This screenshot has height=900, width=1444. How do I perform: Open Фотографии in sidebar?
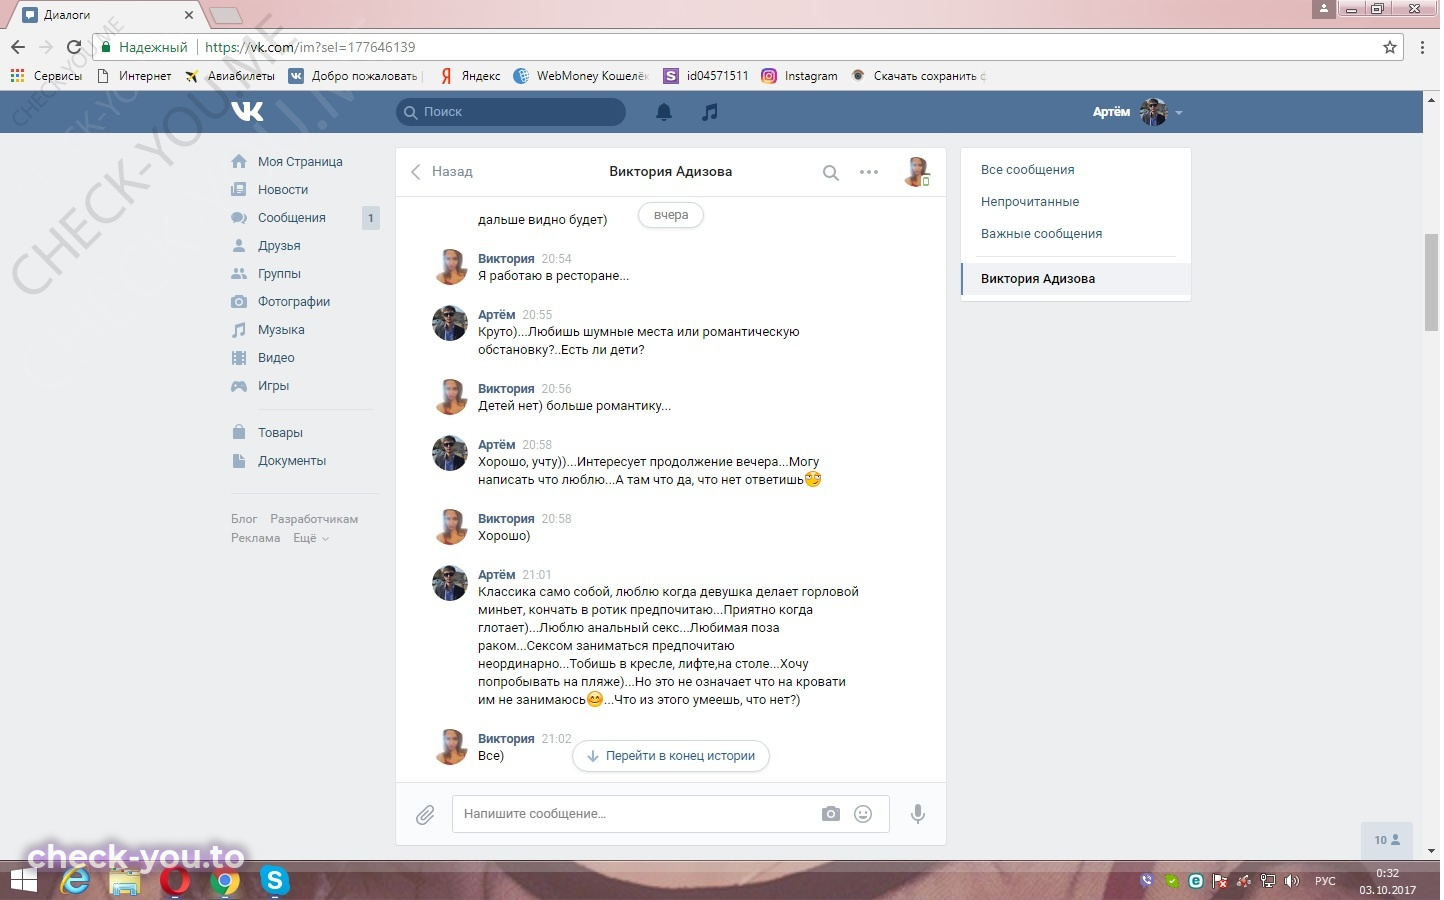coord(294,301)
